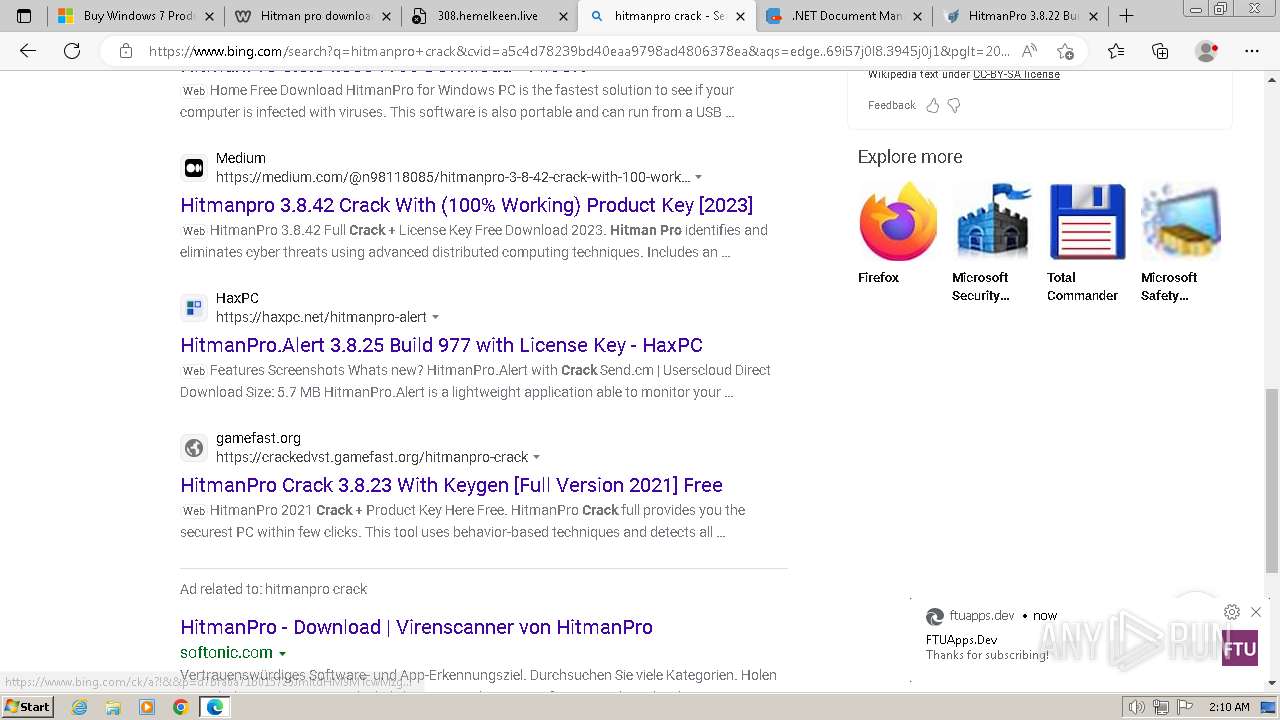Click the browser Back arrow
Viewport: 1280px width, 720px height.
point(28,51)
